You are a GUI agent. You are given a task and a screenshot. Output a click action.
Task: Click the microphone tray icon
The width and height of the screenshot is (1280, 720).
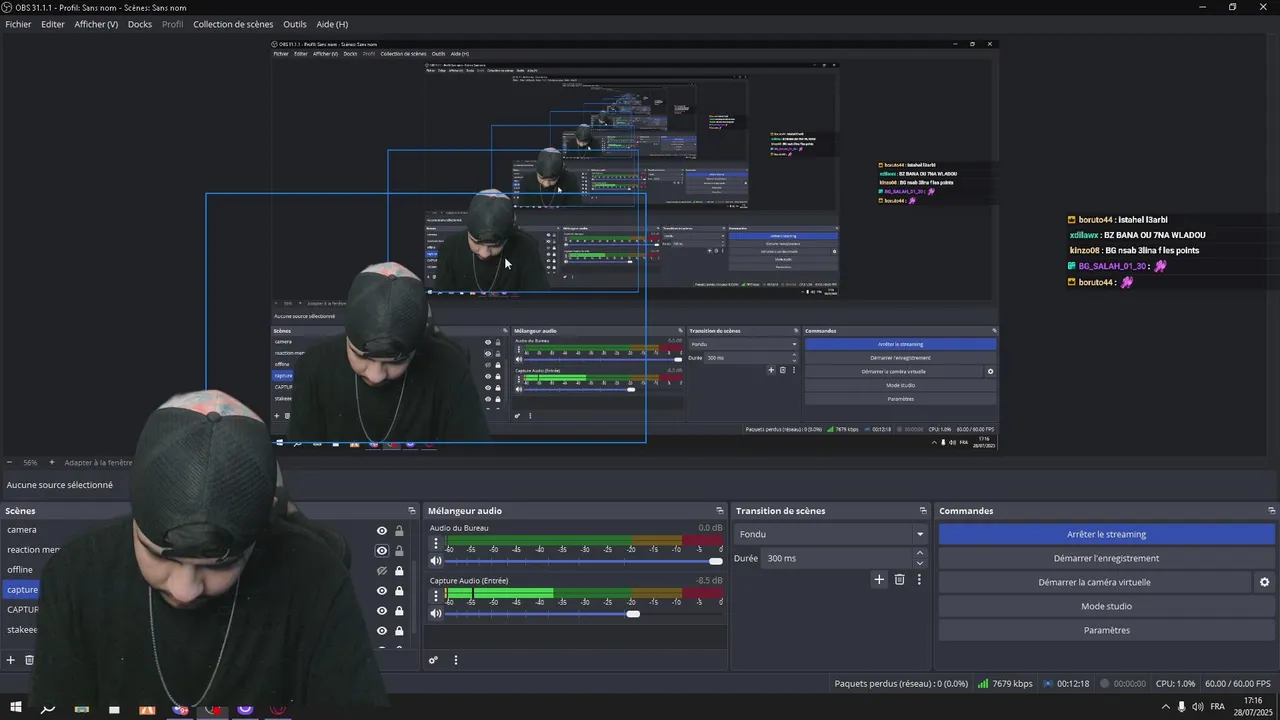1182,707
